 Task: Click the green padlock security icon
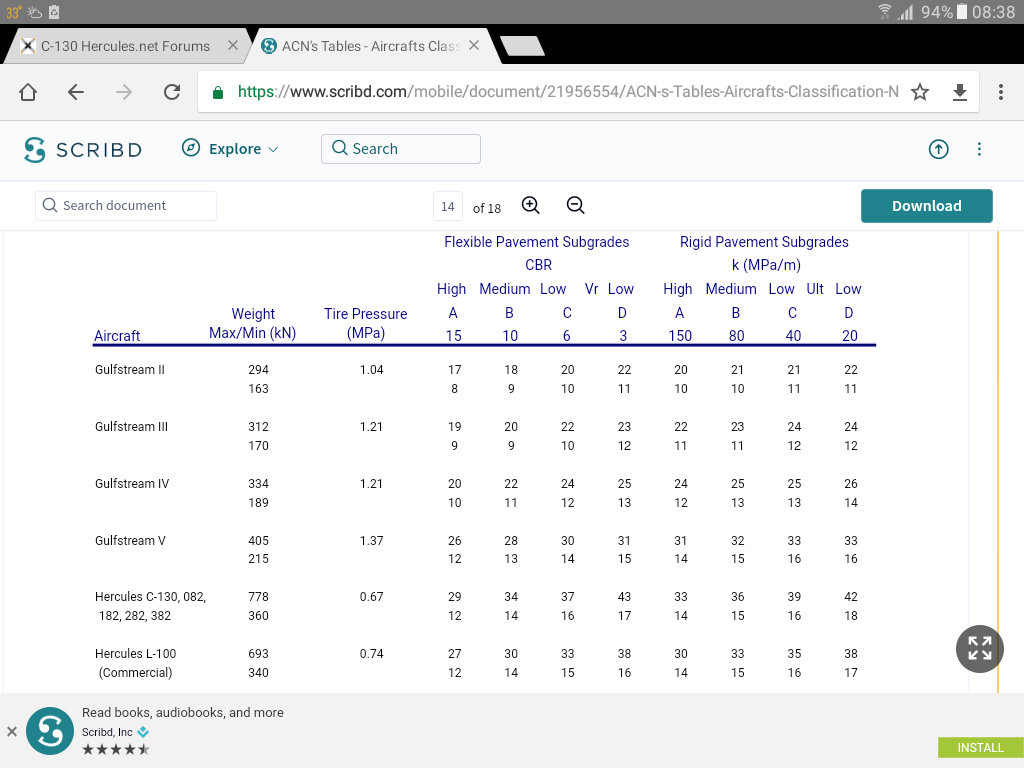[x=218, y=93]
